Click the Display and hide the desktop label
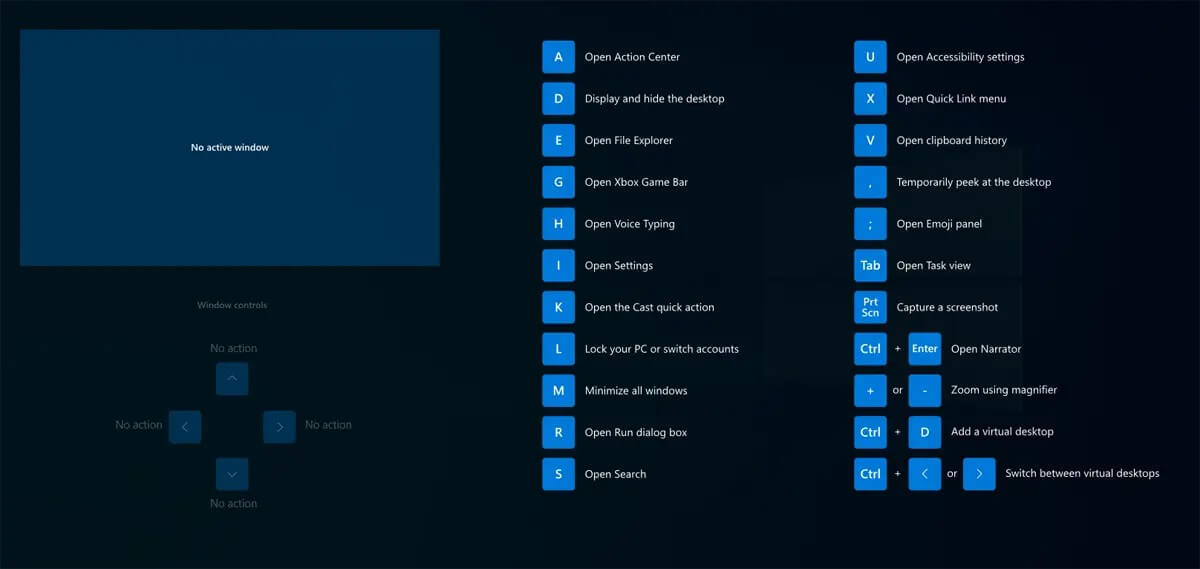The image size is (1200, 569). coord(655,99)
